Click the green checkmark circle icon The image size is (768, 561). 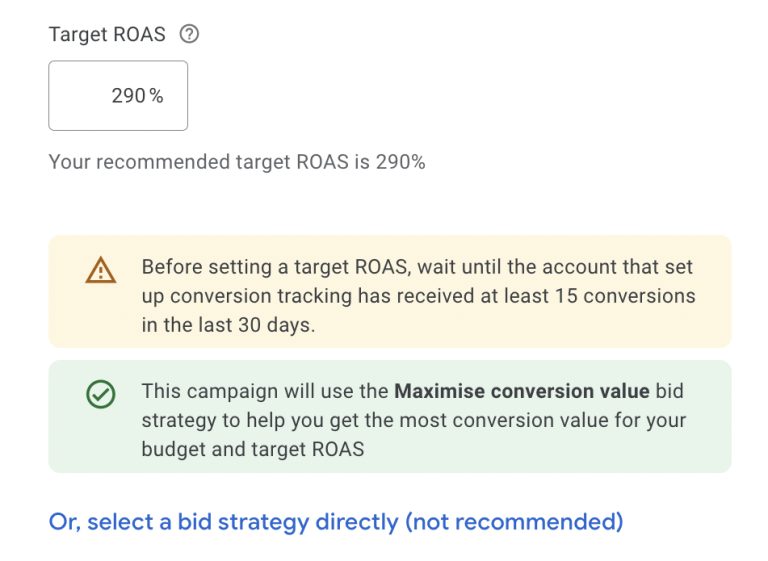100,395
